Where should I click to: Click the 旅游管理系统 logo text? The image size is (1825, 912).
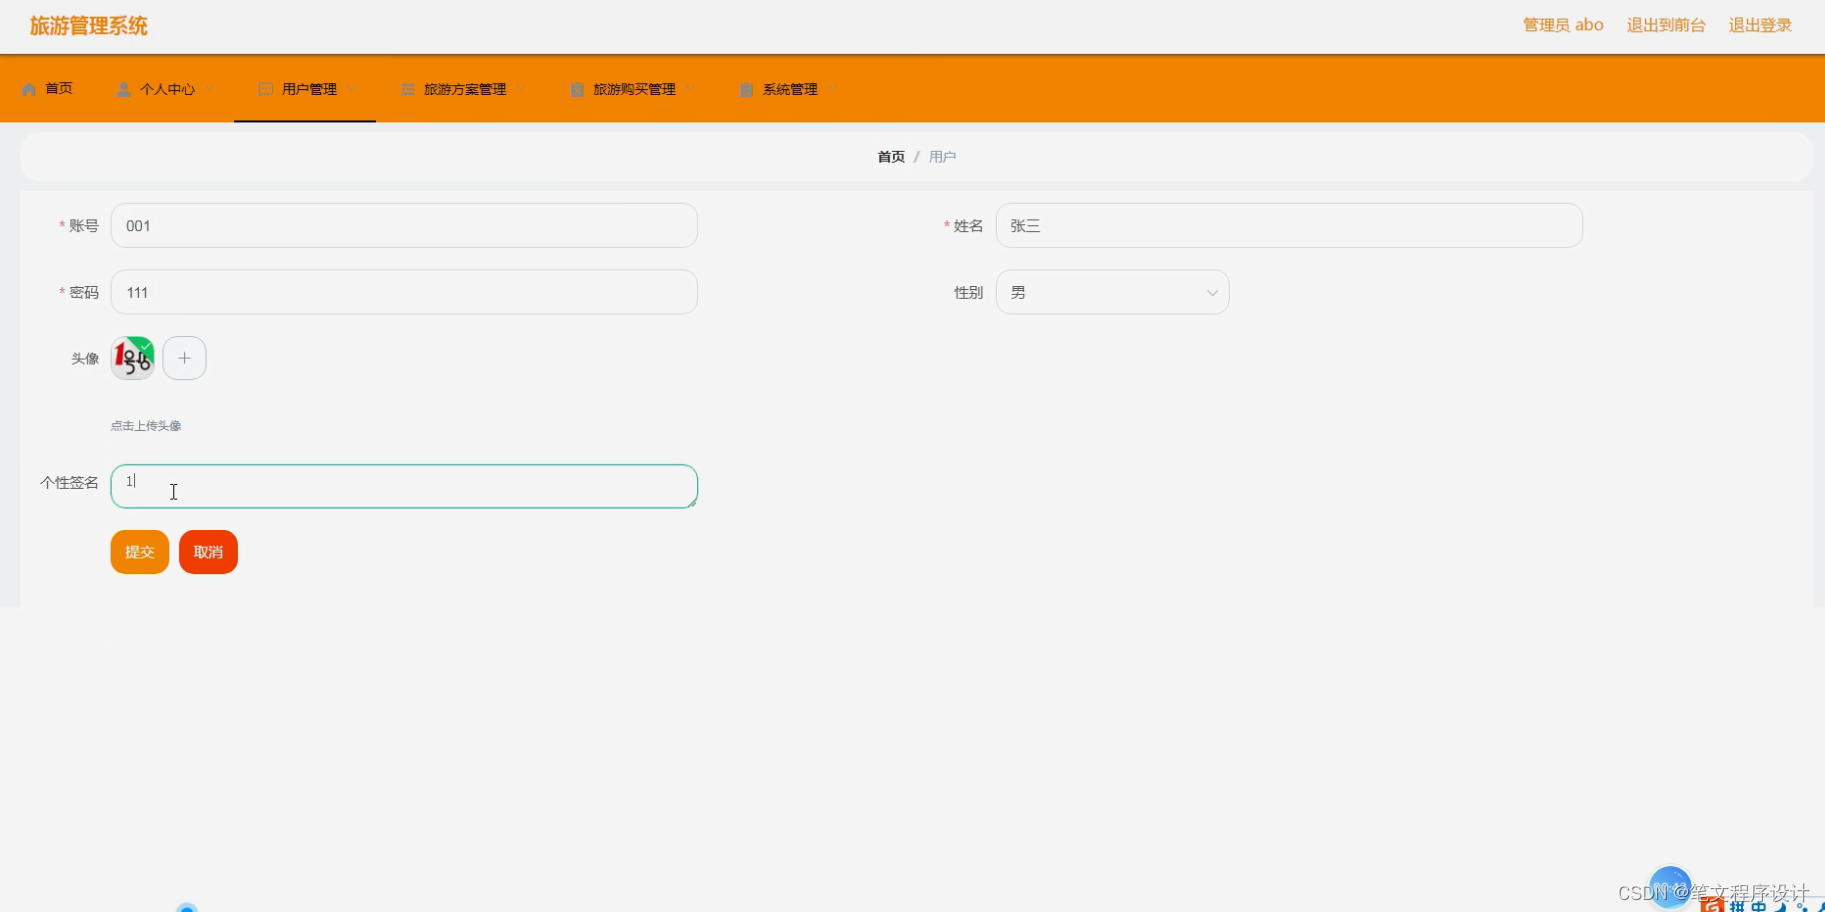pyautogui.click(x=89, y=25)
